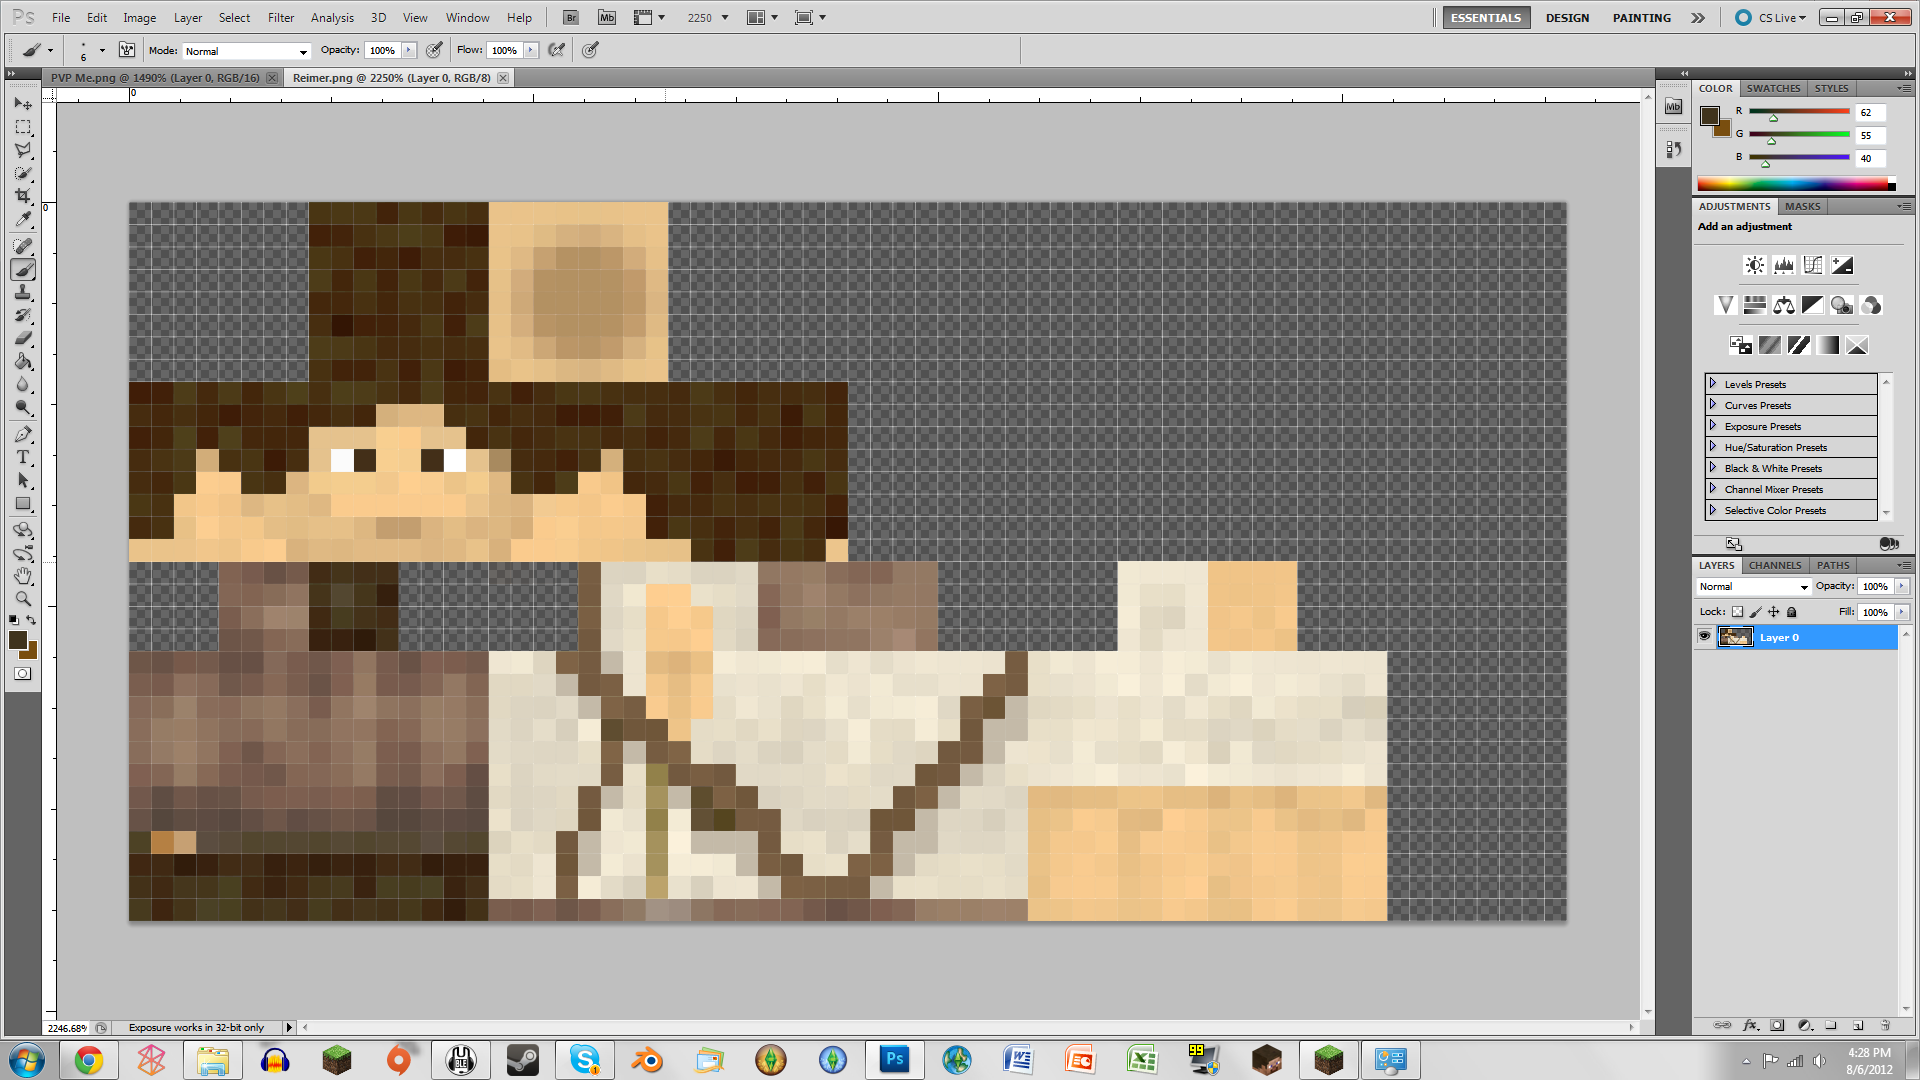Hide Layer 0 with eye icon

pos(1704,637)
